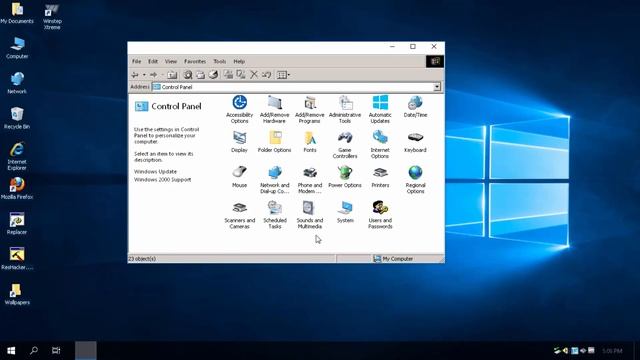
Task: Open Add/Remove Programs
Action: click(309, 109)
